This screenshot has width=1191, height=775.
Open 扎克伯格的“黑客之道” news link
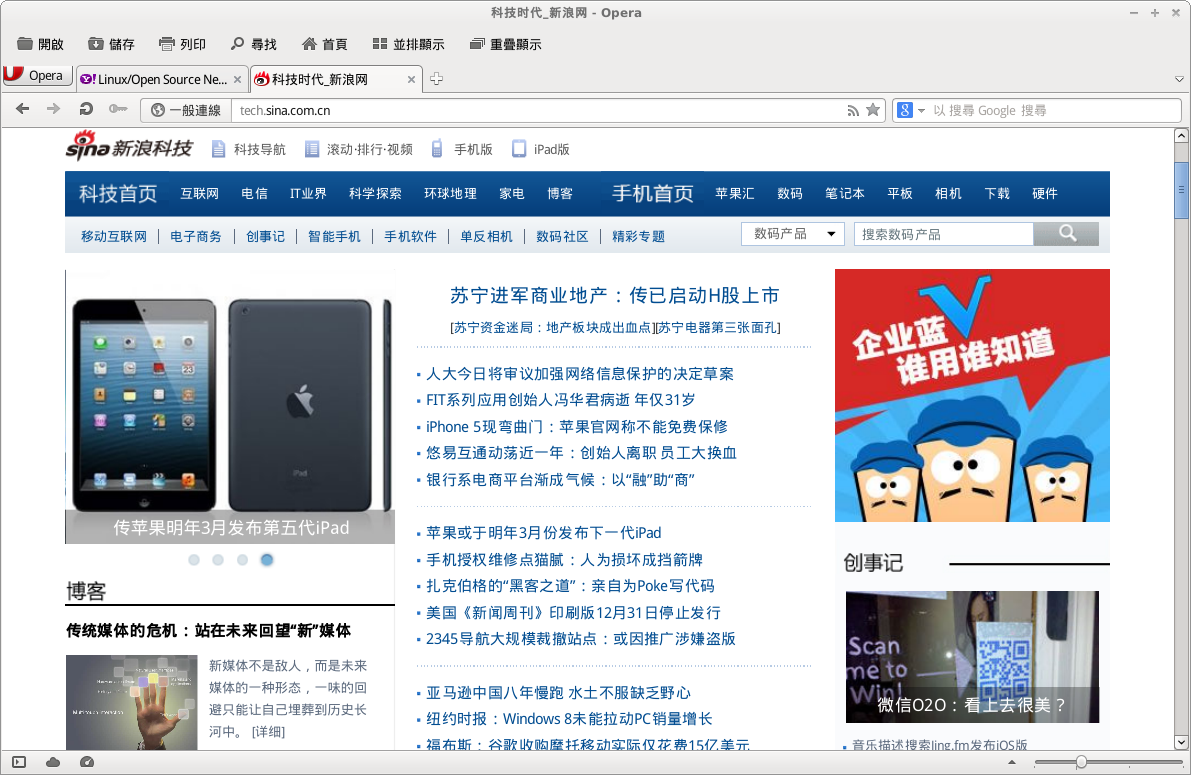coord(570,586)
